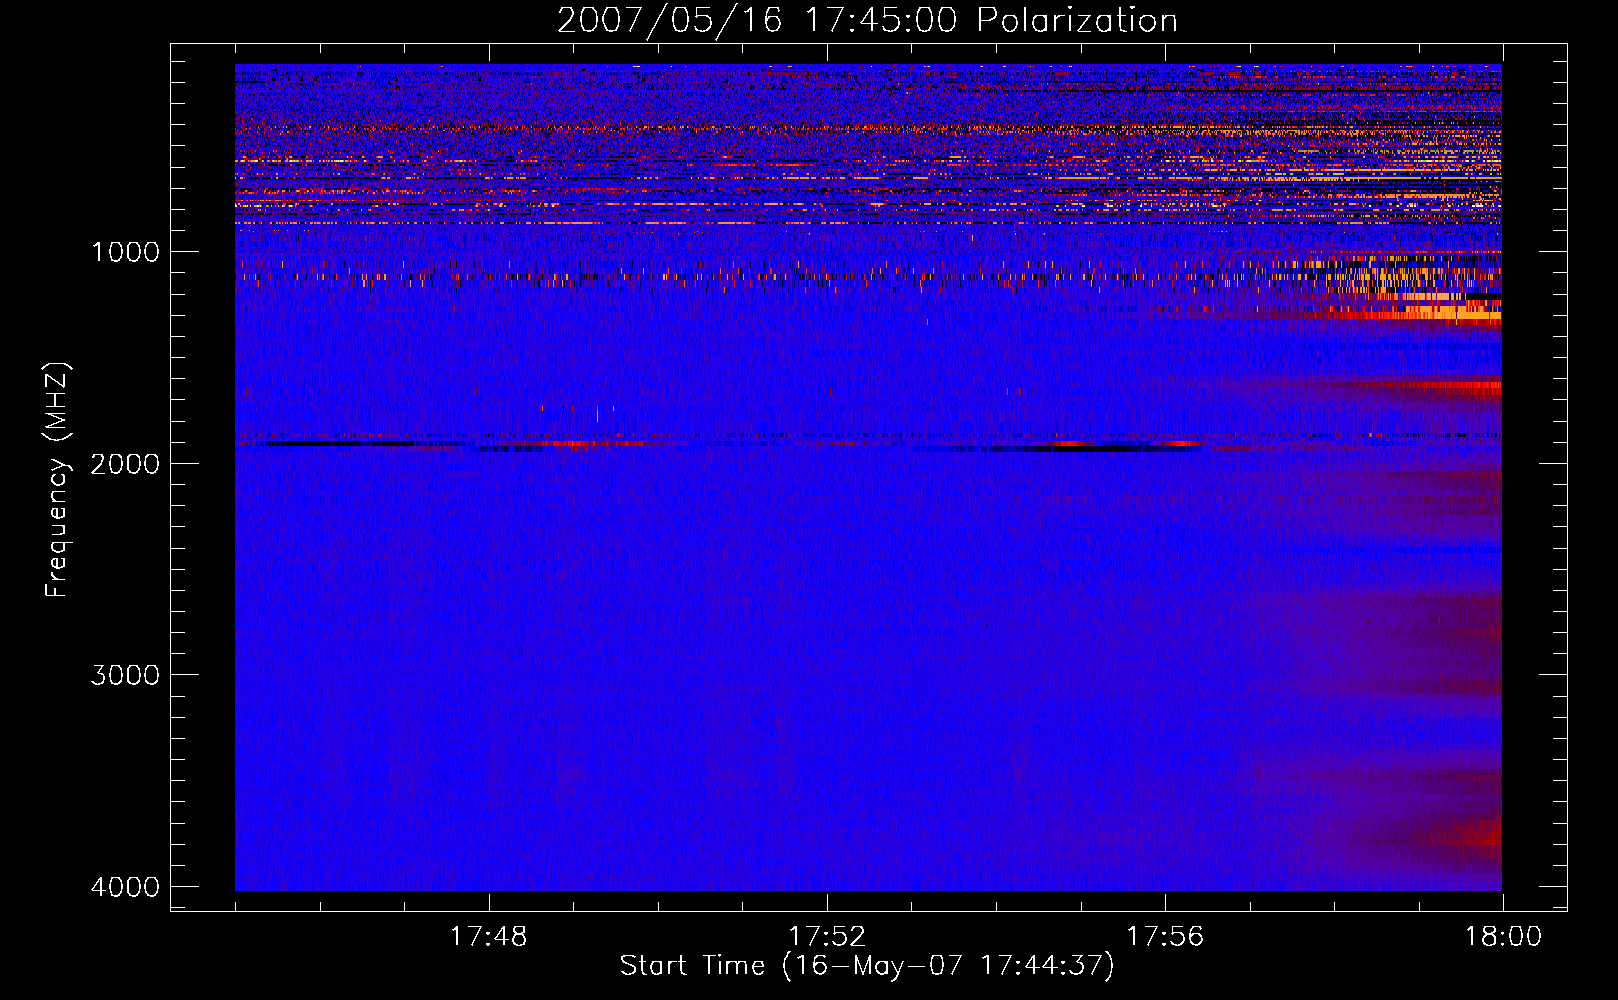The width and height of the screenshot is (1618, 1000).
Task: Select the 4000 frequency tick label
Action: (x=126, y=887)
